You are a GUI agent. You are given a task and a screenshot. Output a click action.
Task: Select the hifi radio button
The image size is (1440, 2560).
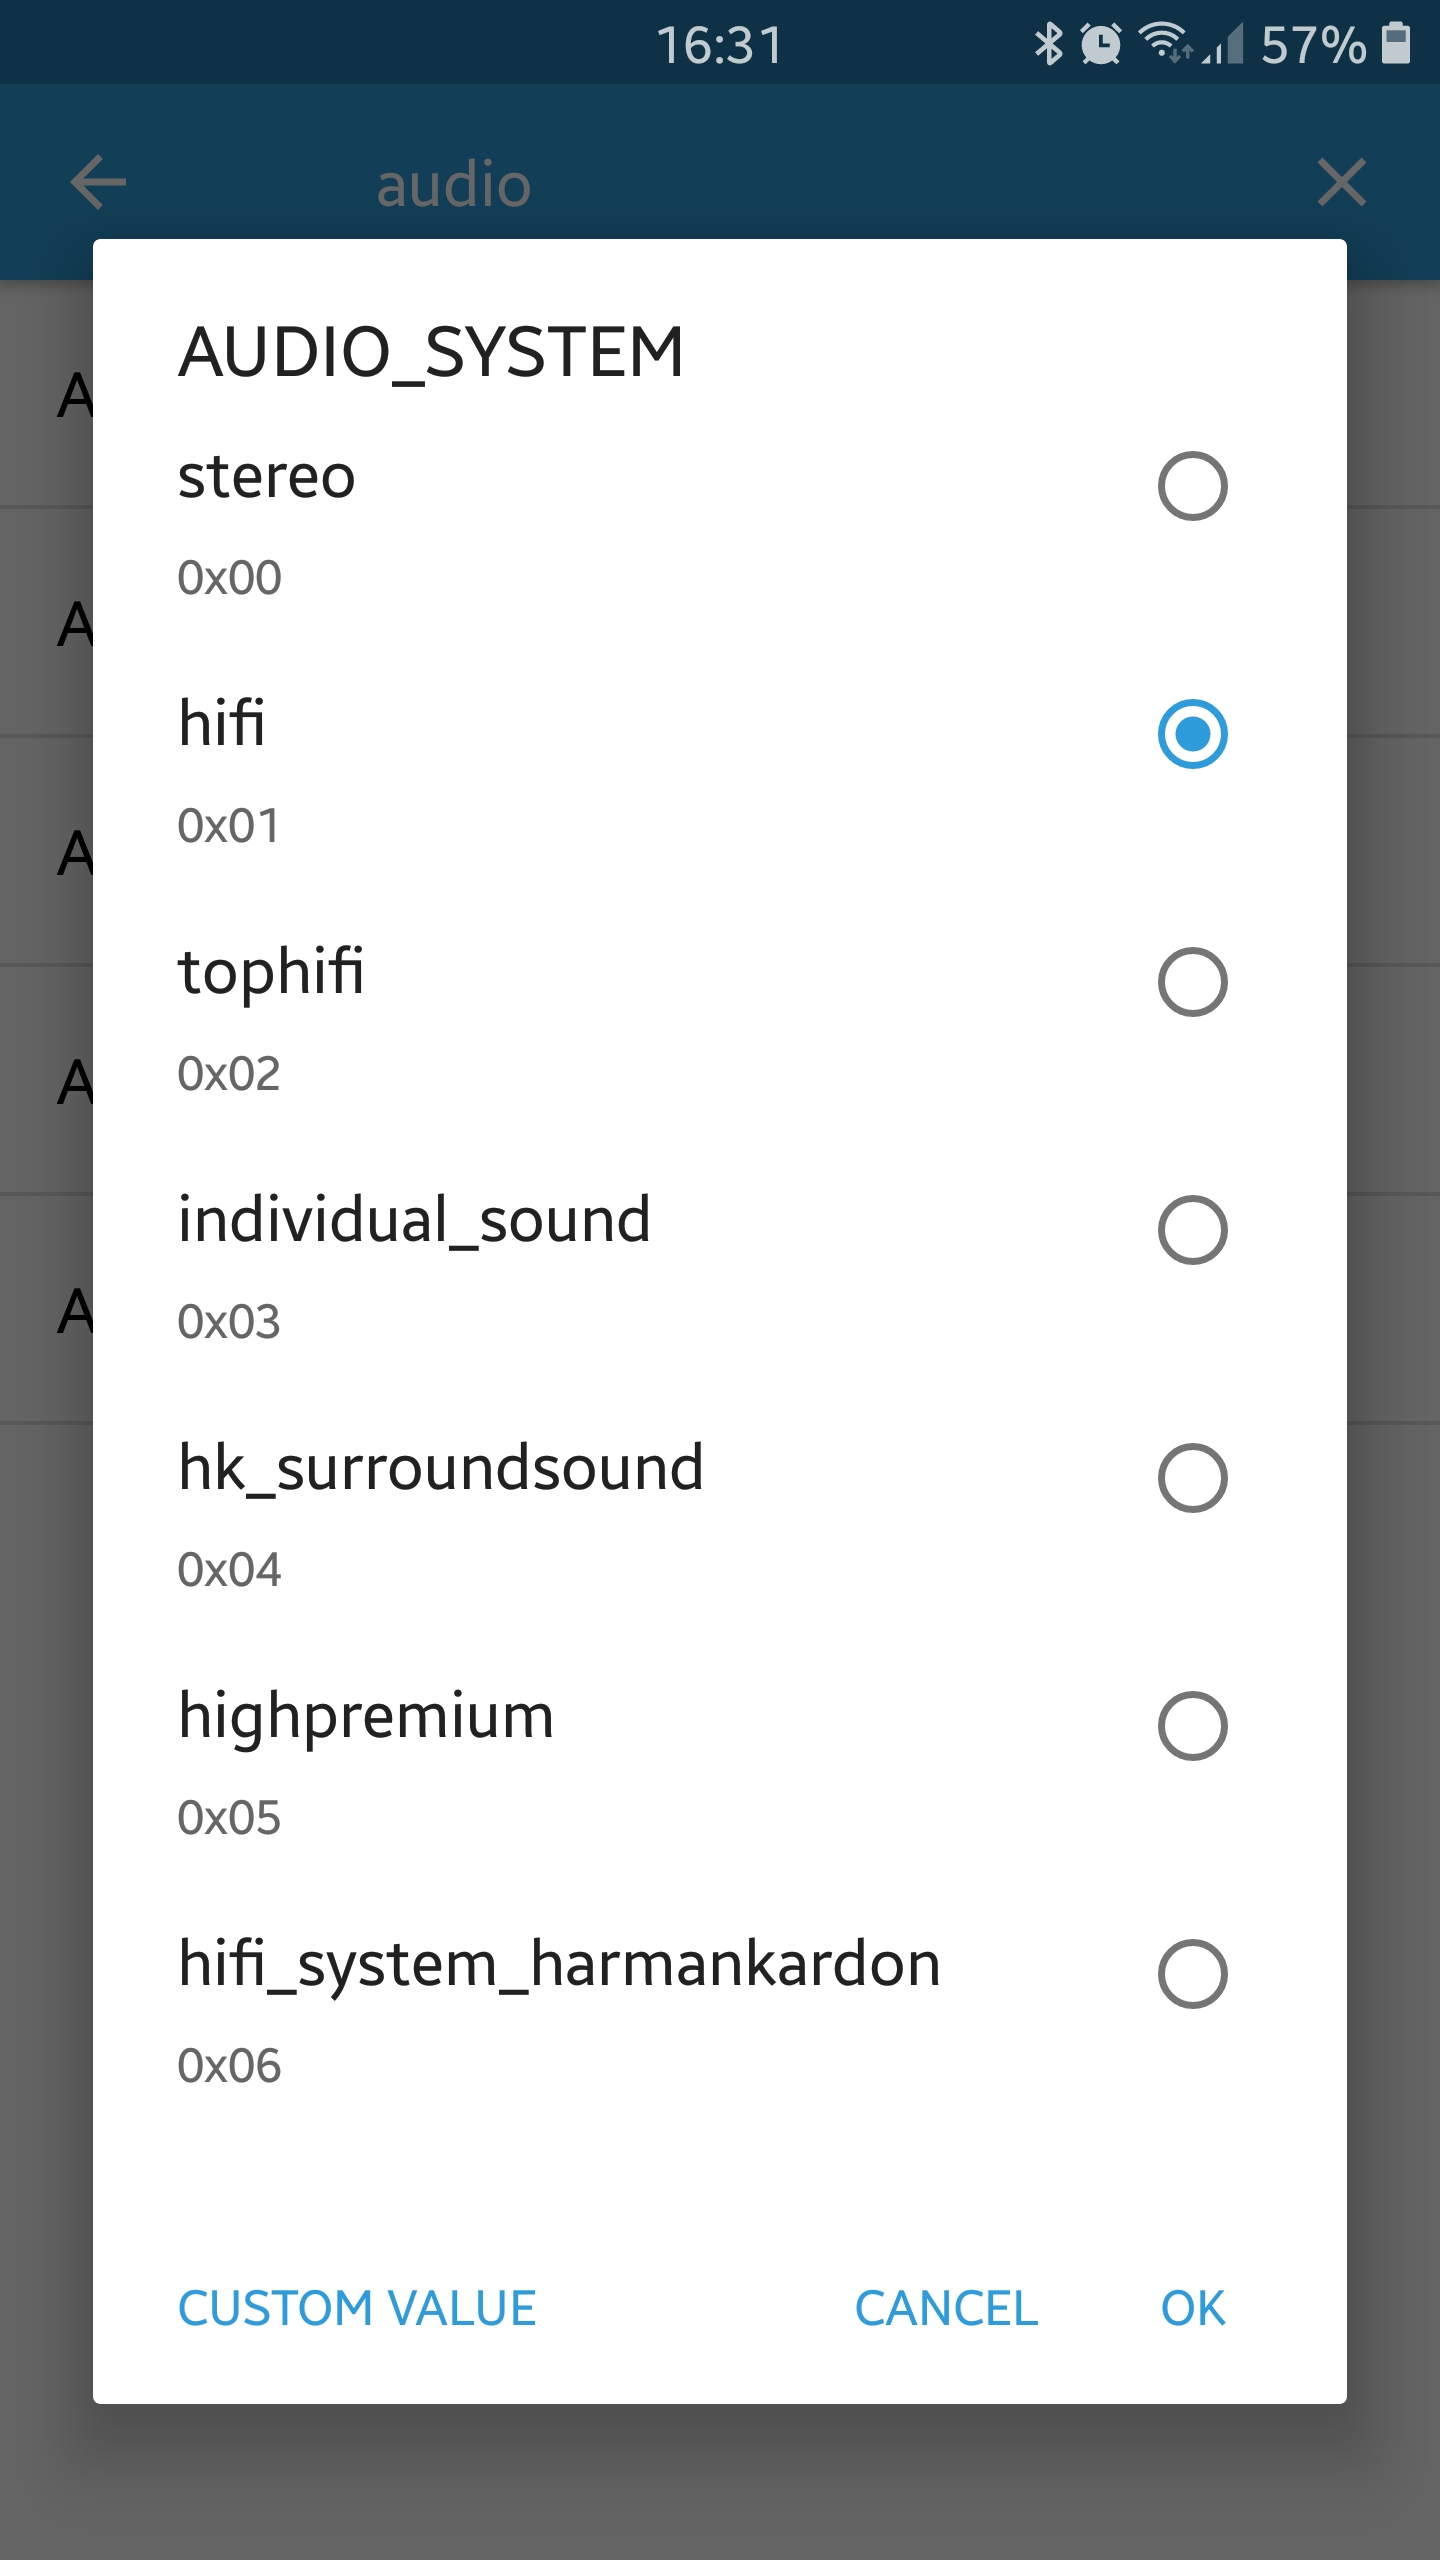pos(1192,734)
